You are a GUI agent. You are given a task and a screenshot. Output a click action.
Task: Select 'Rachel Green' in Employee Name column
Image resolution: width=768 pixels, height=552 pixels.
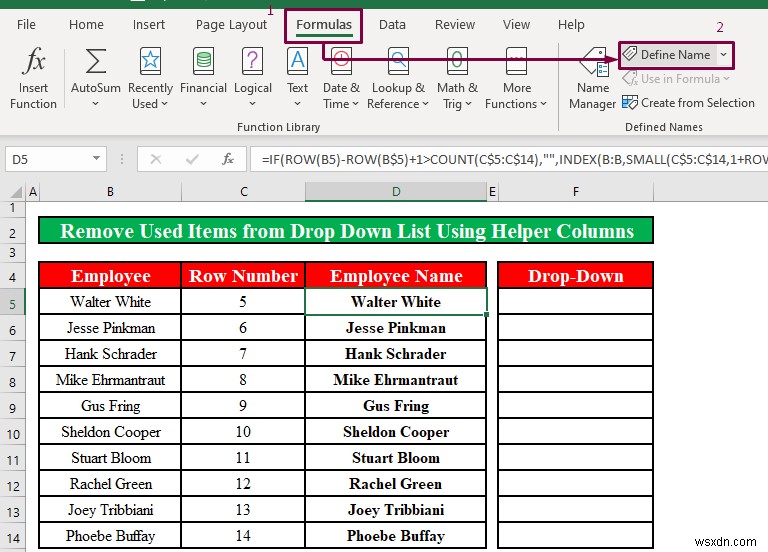pos(396,483)
